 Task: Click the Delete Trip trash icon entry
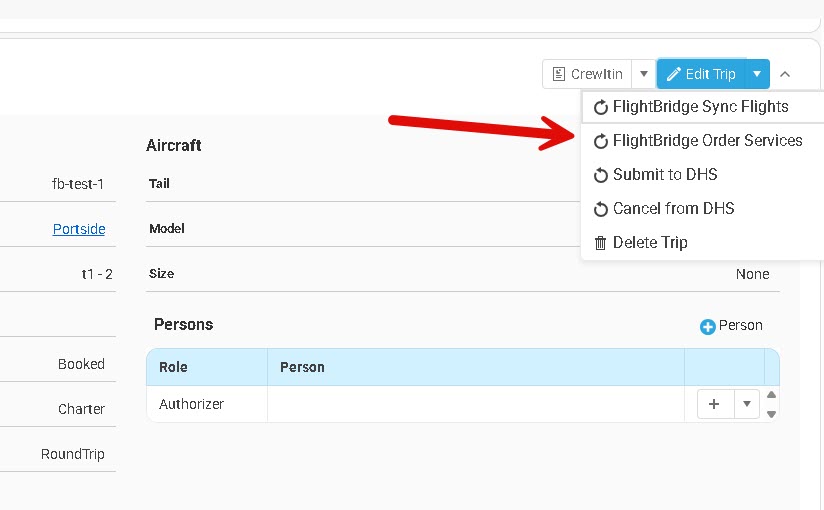pos(641,243)
